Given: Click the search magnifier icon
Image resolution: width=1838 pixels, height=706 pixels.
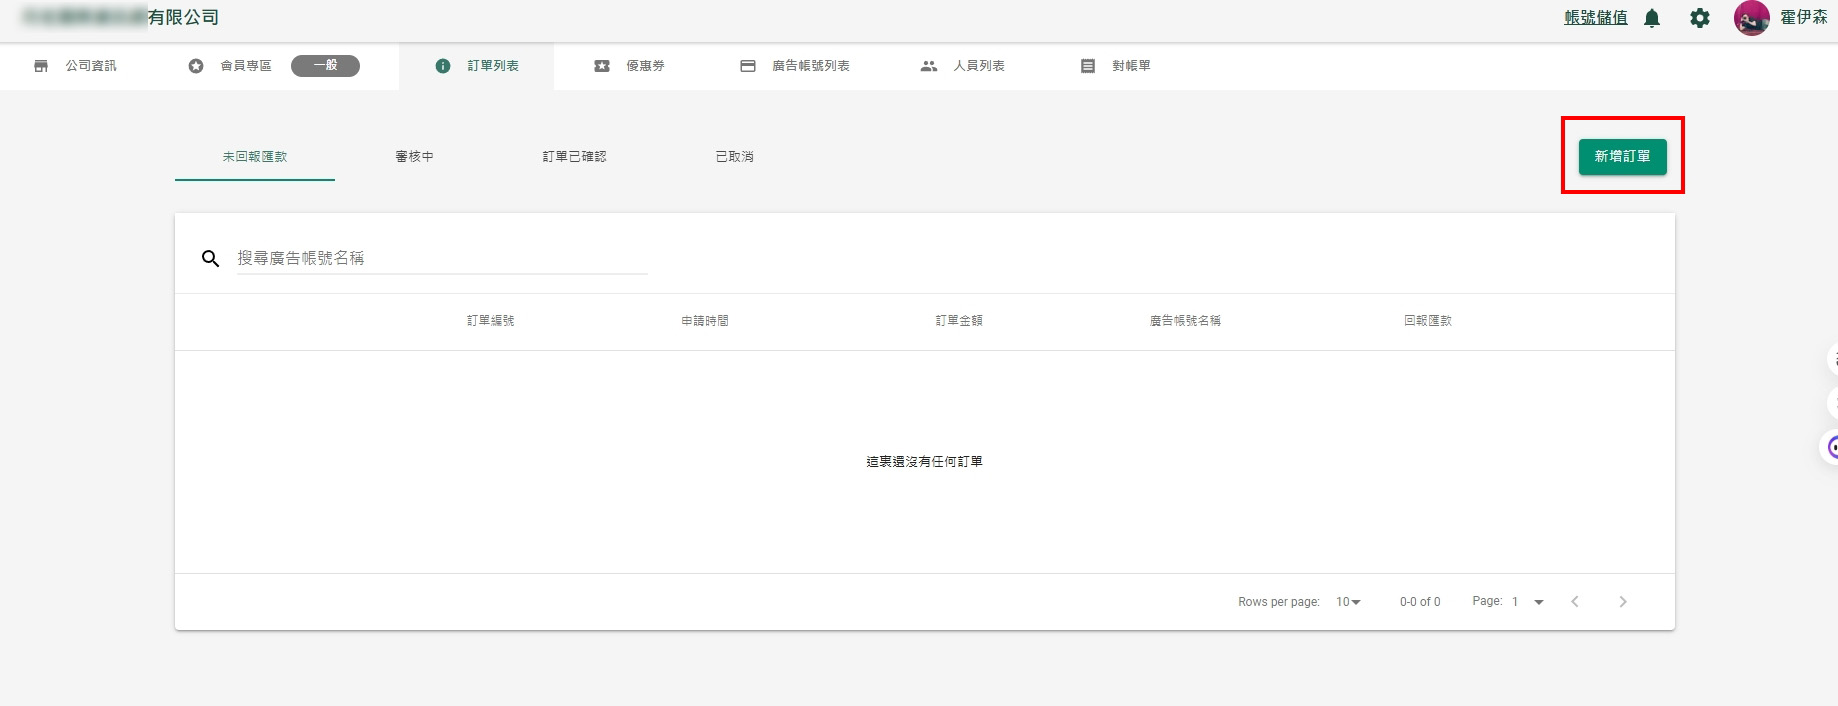Looking at the screenshot, I should 210,259.
